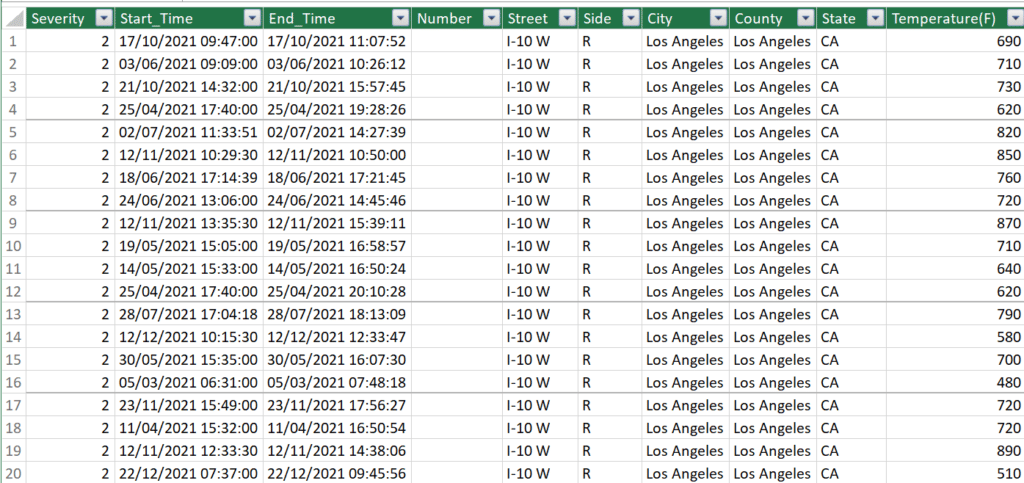1024x483 pixels.
Task: Select end time cell 12/11/2021 15:39:11
Action: (x=338, y=223)
